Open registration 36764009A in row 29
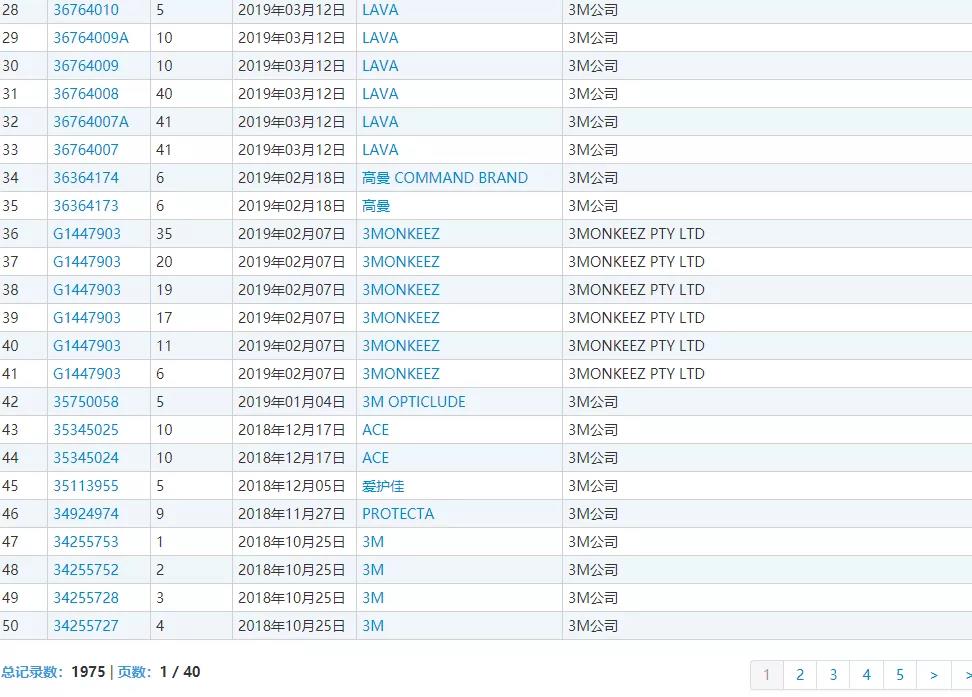 tap(91, 38)
